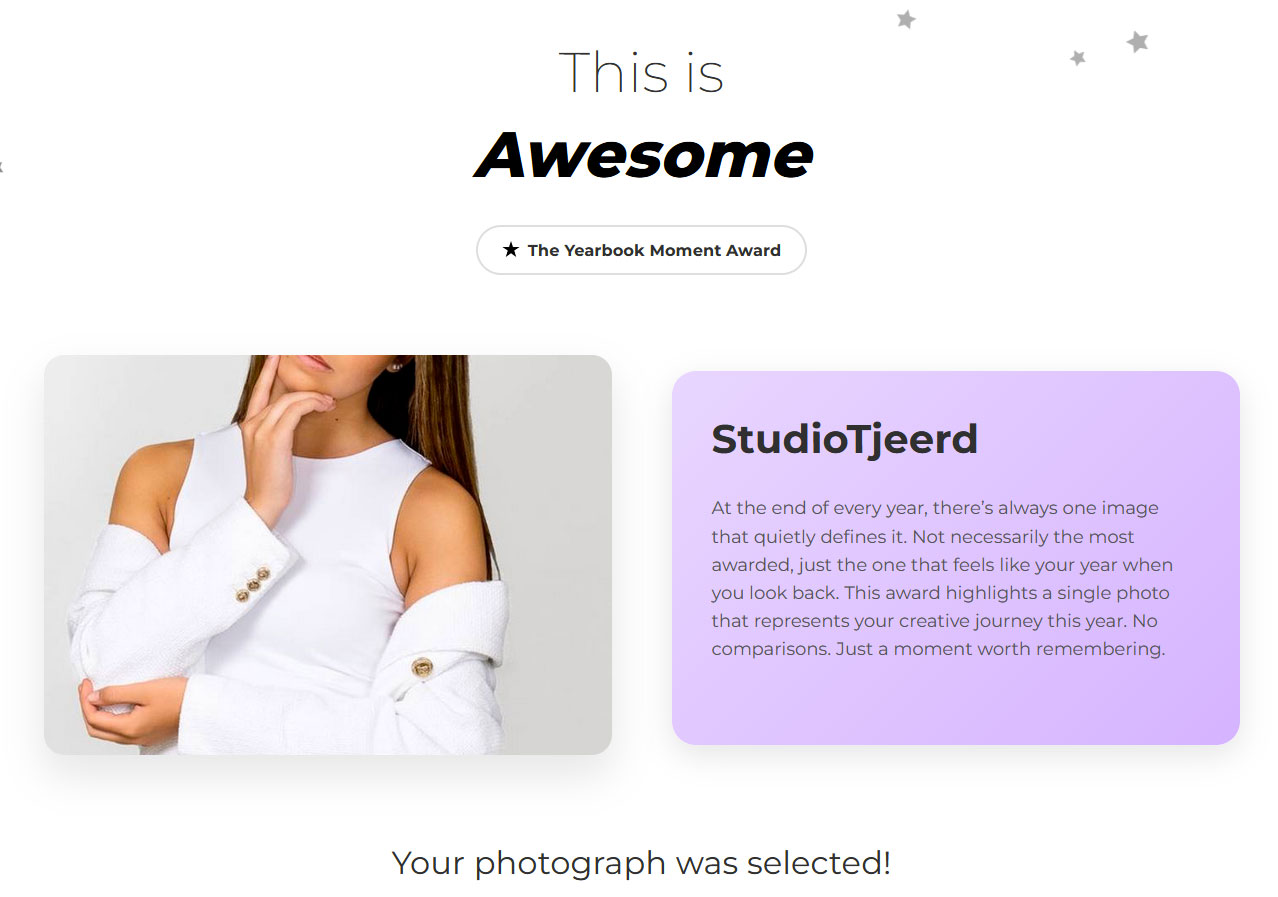Click the single gold button on the lower sleeve
The image size is (1278, 897).
[x=423, y=666]
